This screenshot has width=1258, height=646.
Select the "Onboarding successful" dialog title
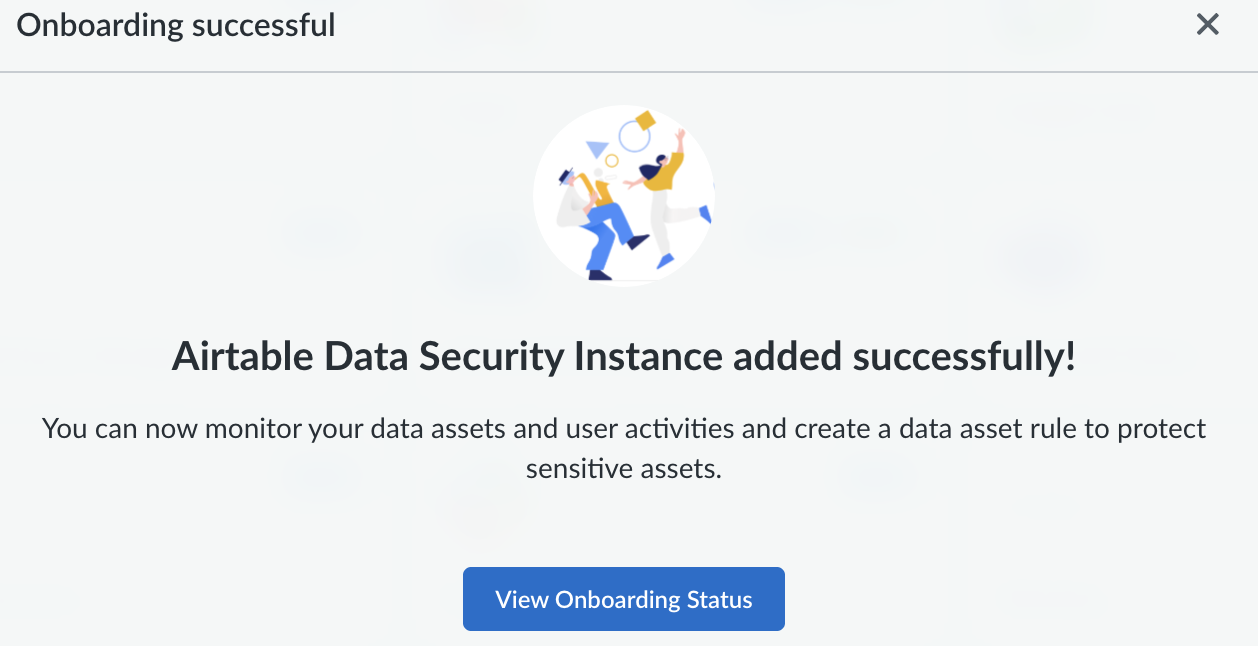176,25
